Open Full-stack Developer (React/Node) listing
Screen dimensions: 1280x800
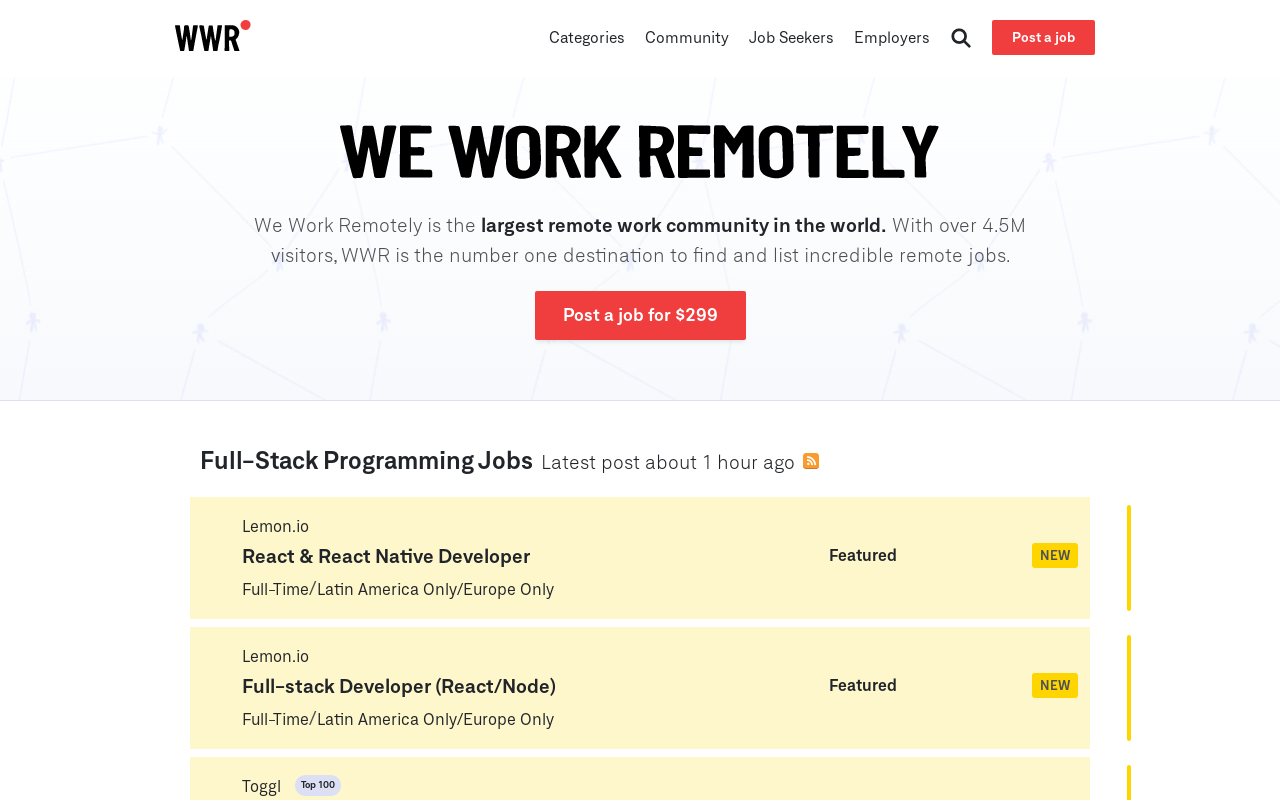point(640,688)
